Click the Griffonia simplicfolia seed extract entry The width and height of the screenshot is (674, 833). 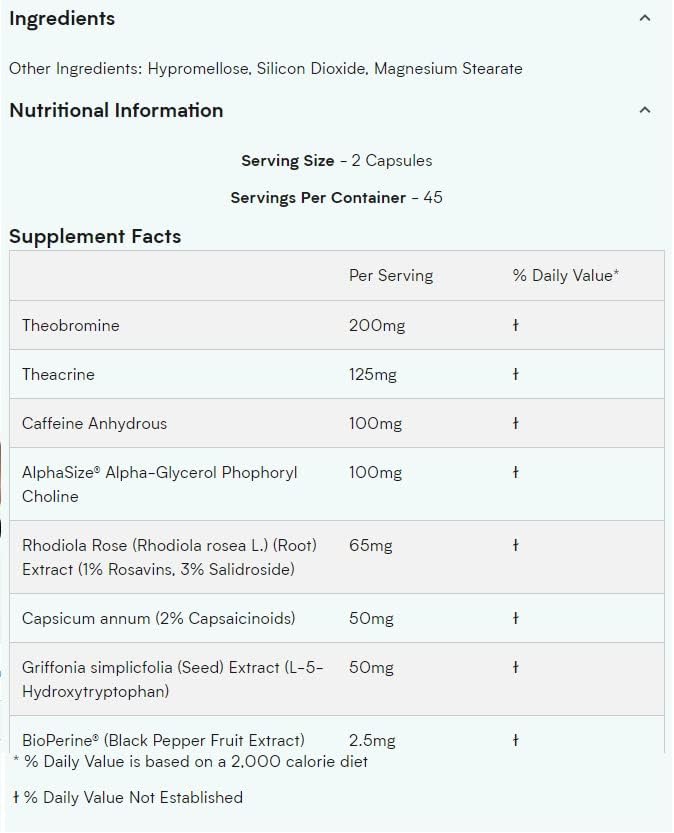[x=172, y=679]
